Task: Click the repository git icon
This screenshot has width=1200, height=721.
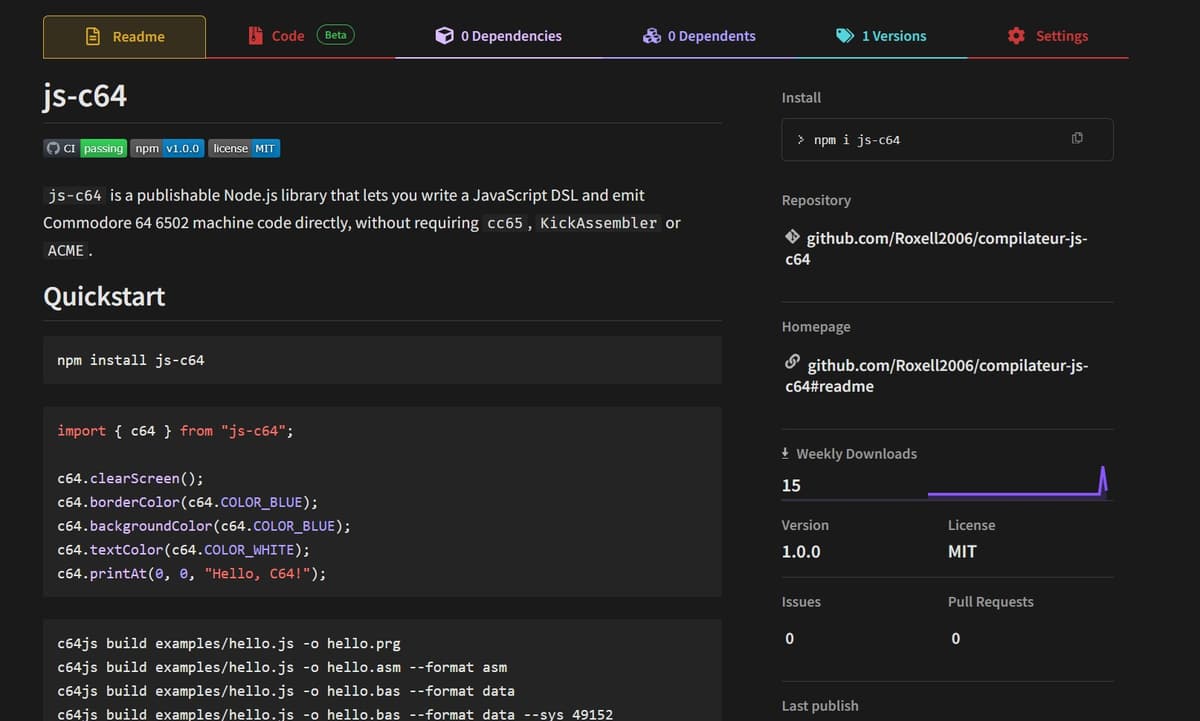Action: point(792,238)
